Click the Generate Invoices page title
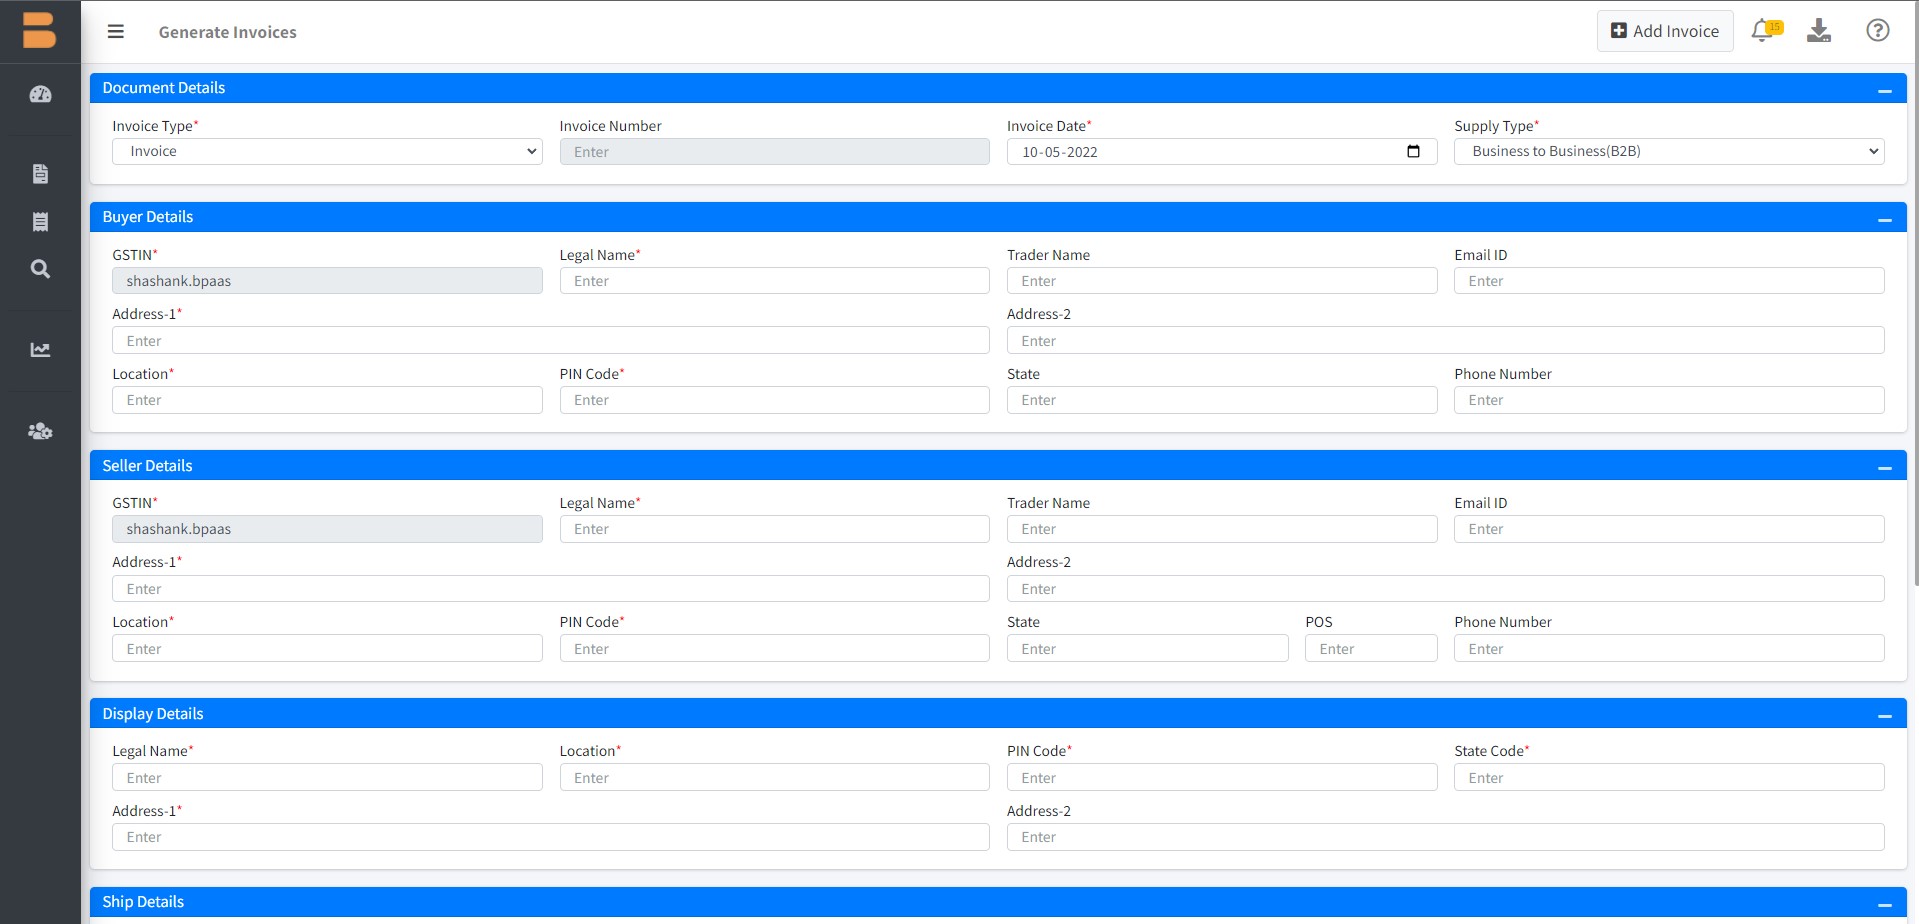 (x=227, y=32)
